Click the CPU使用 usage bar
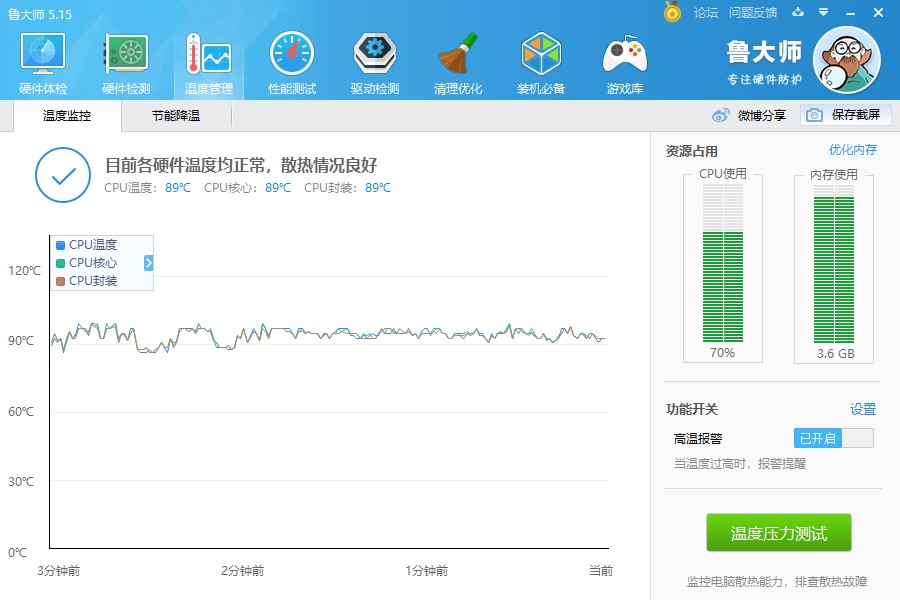The image size is (900, 600). click(723, 263)
